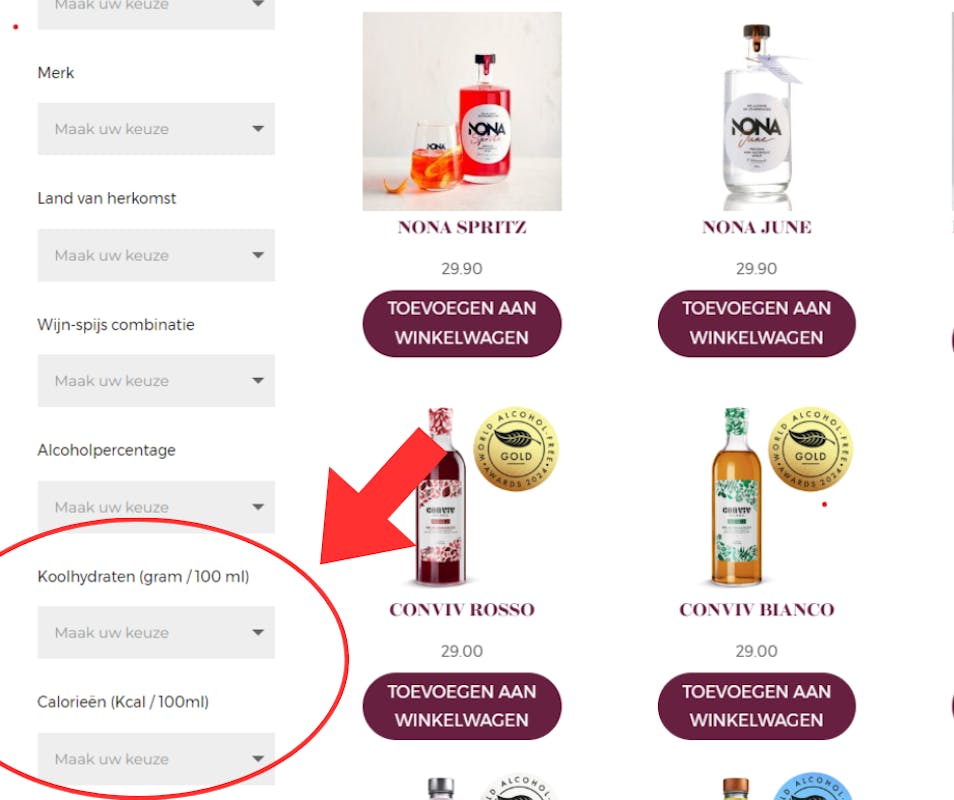Viewport: 954px width, 800px height.
Task: Add Conviv Bianco to the cart
Action: (x=756, y=706)
